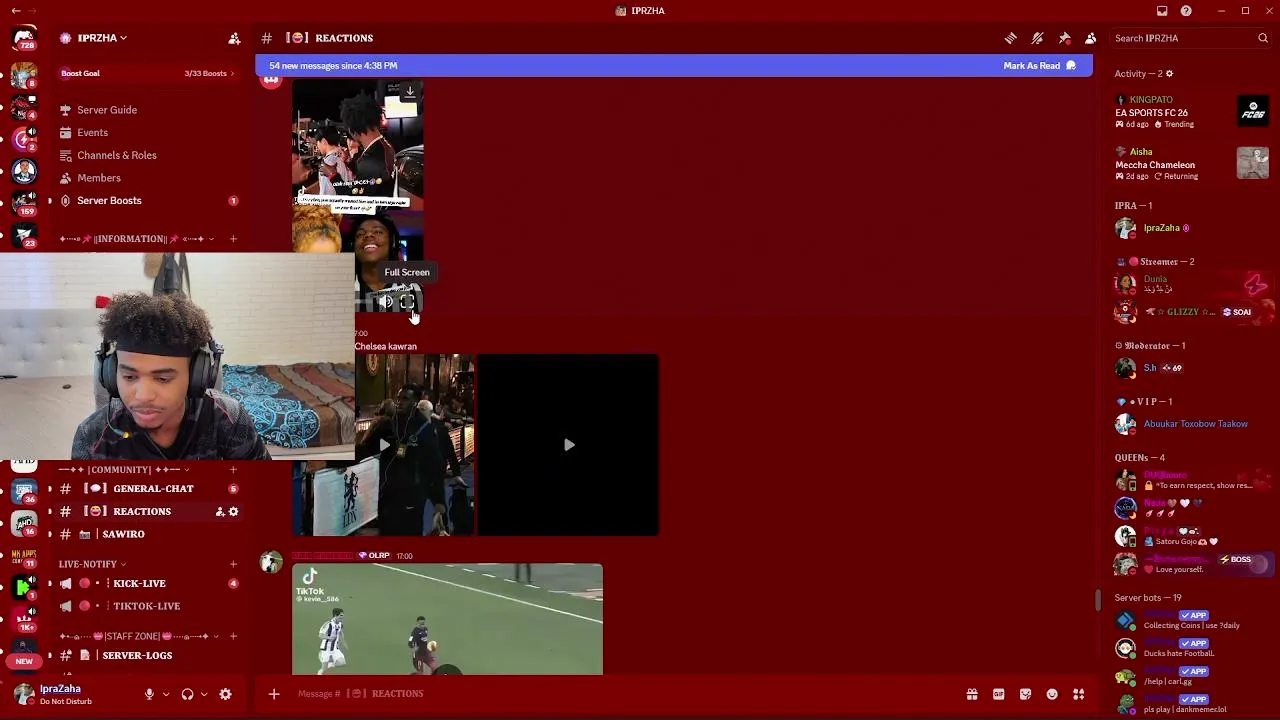This screenshot has width=1280, height=720.
Task: Click Mark As Read button
Action: pos(1039,66)
